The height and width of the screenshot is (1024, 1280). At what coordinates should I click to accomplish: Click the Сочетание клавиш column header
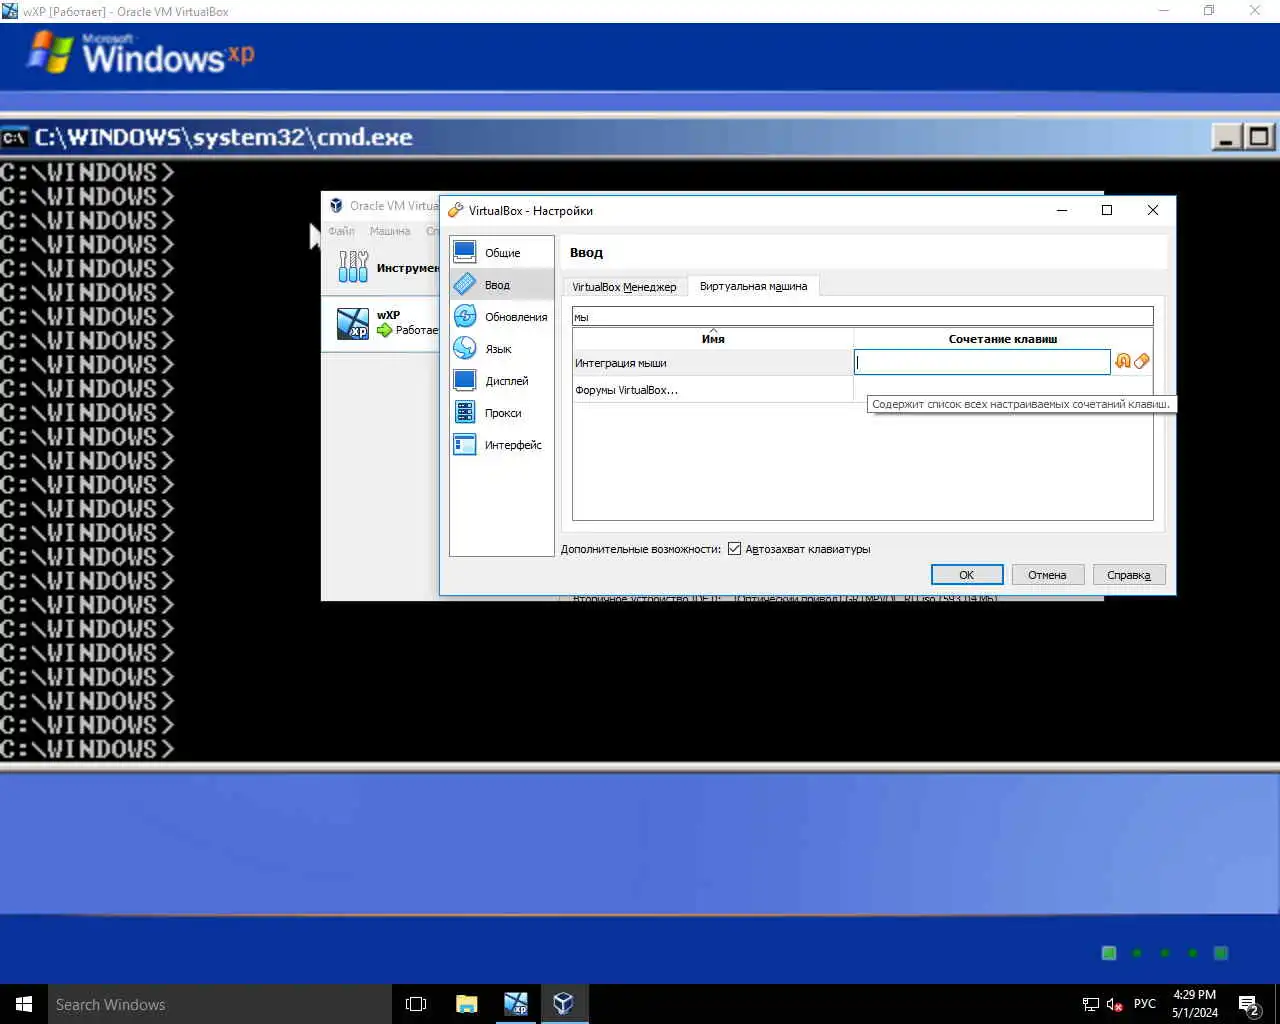(x=1003, y=339)
